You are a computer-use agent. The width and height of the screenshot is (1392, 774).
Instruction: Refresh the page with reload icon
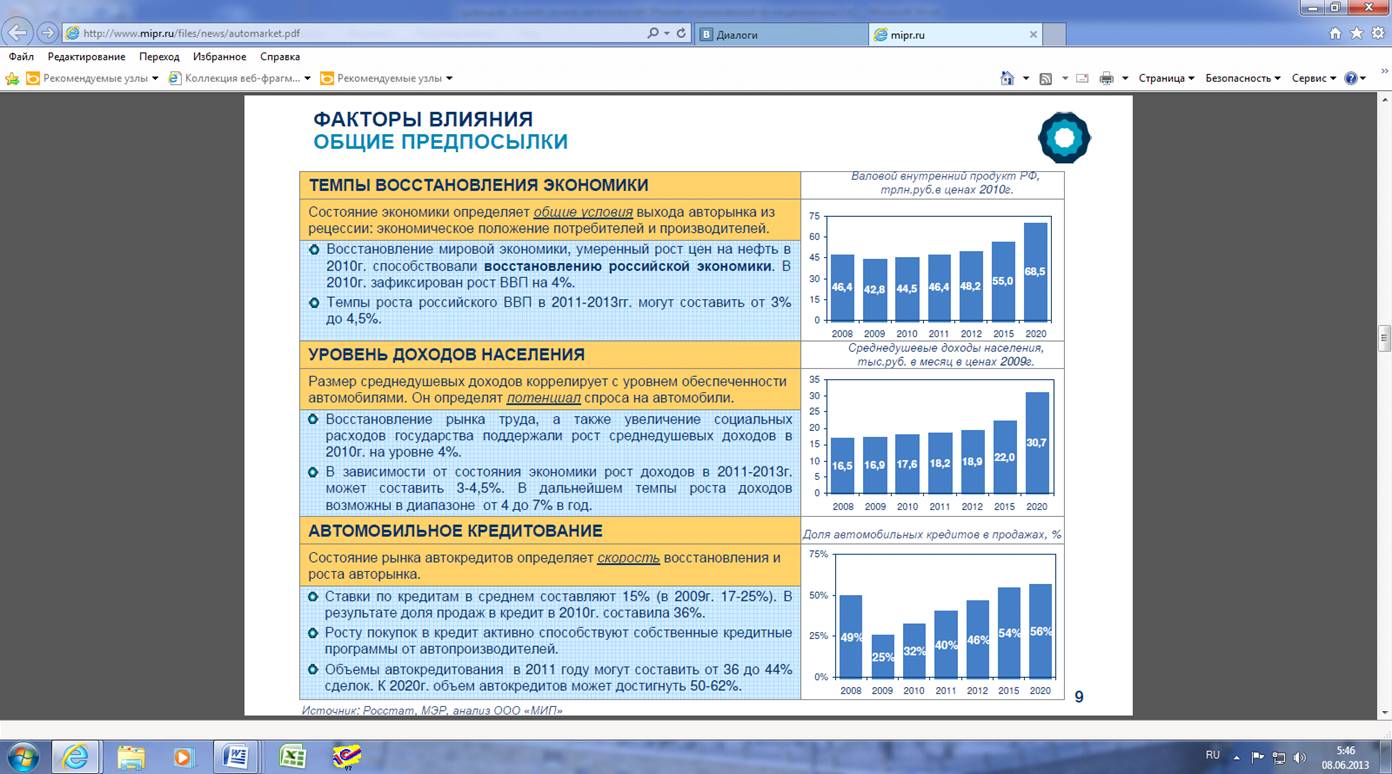pos(681,33)
